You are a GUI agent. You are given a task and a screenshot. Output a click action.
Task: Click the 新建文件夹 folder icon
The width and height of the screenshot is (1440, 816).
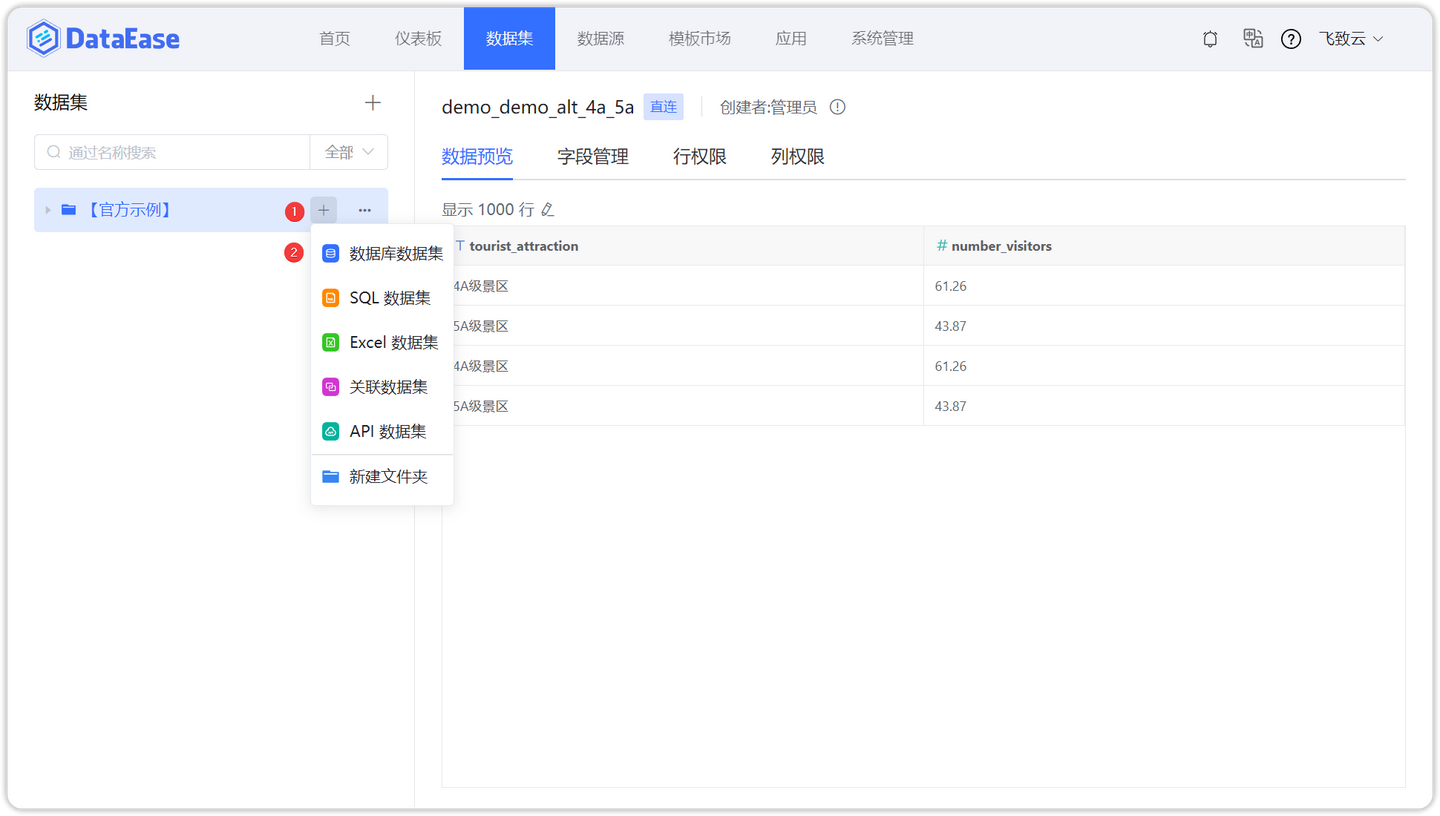(x=330, y=477)
